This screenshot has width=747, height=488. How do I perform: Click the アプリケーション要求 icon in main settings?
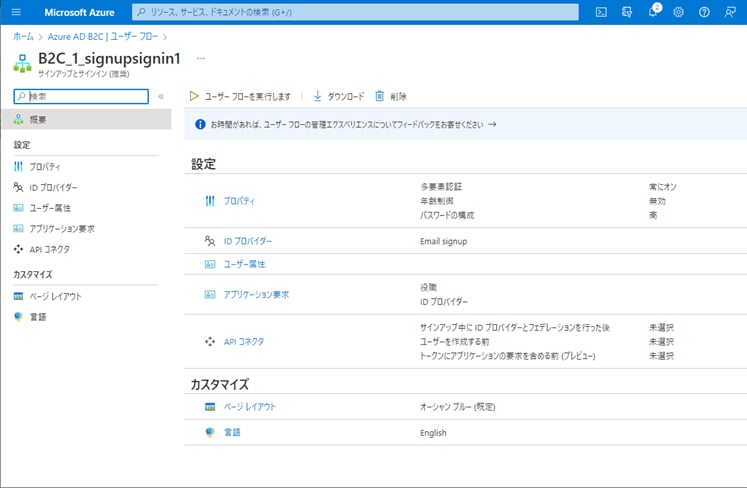[210, 295]
